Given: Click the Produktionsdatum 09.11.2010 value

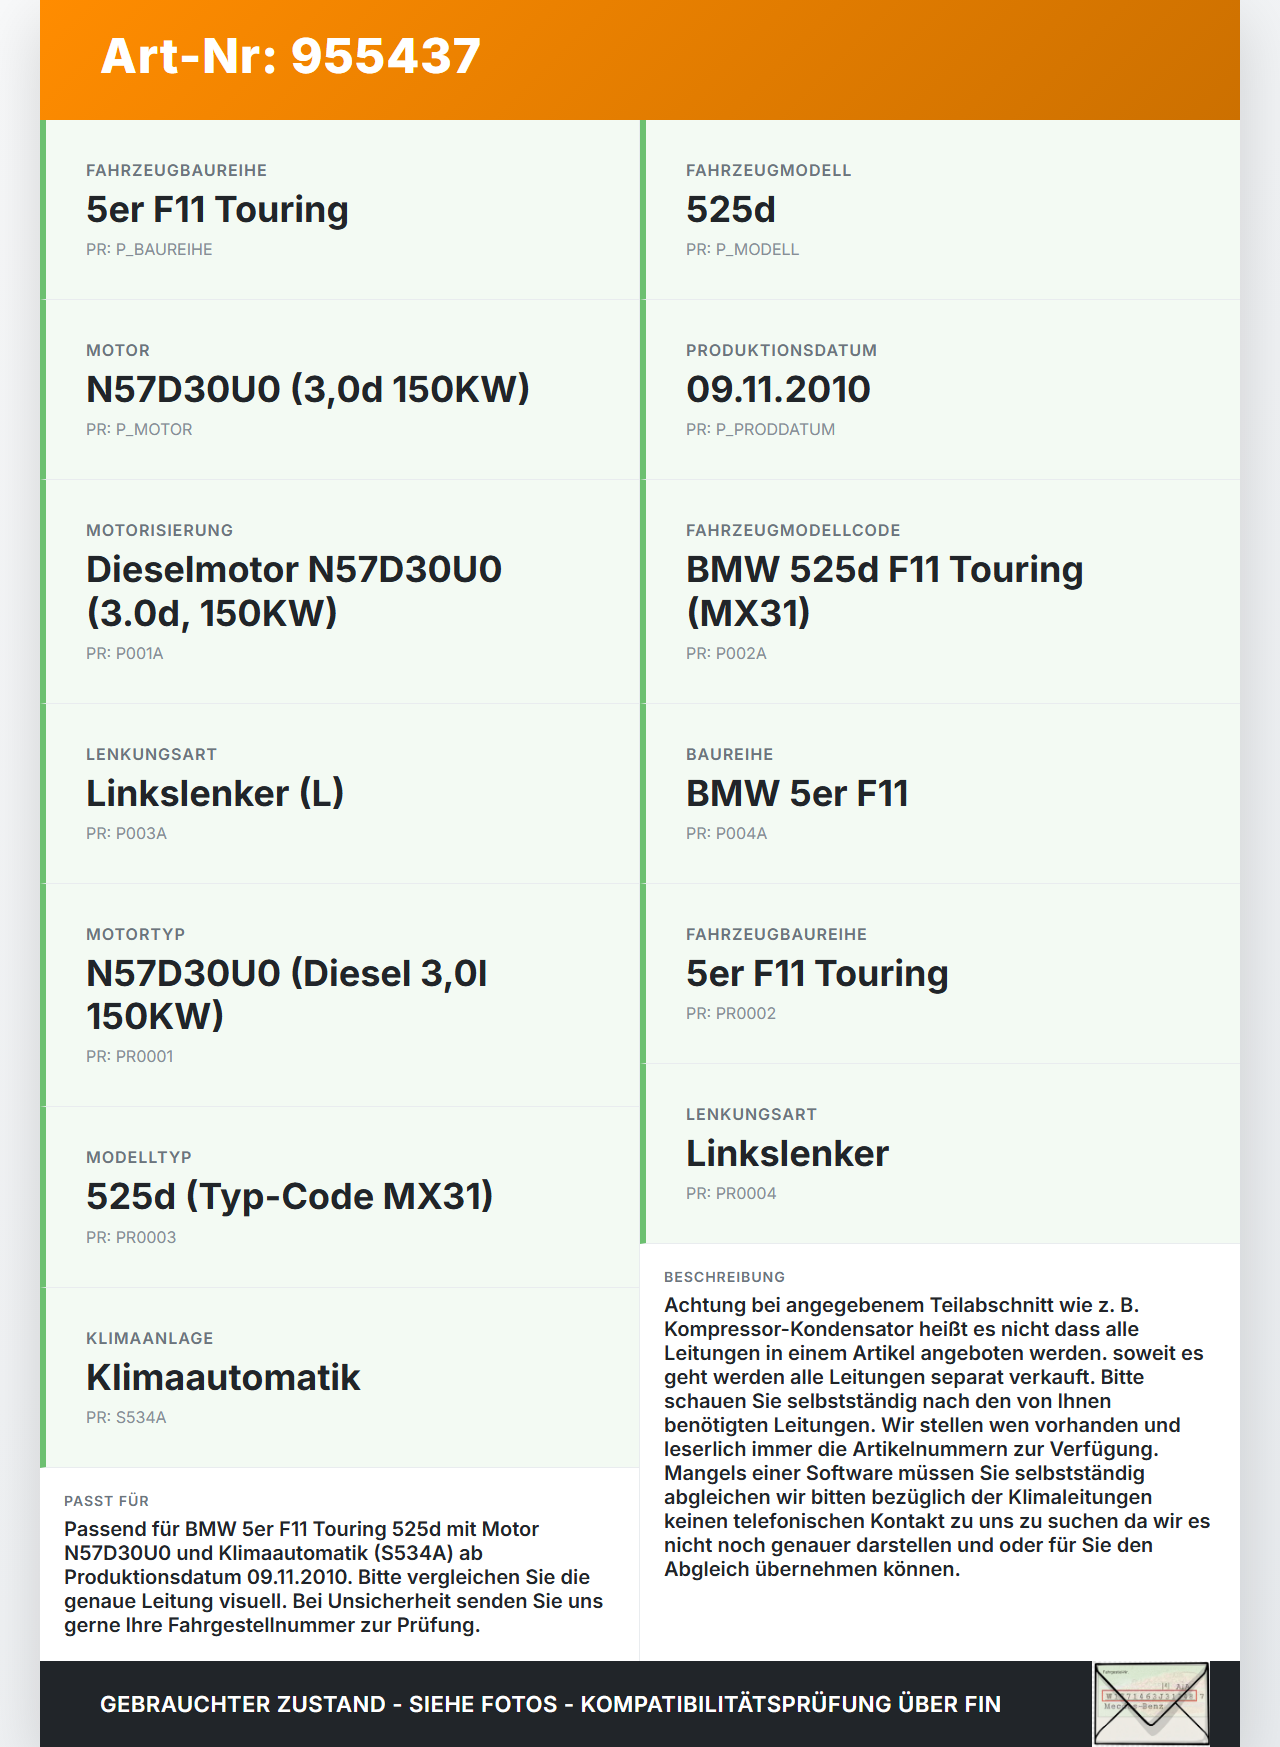Looking at the screenshot, I should coord(778,389).
